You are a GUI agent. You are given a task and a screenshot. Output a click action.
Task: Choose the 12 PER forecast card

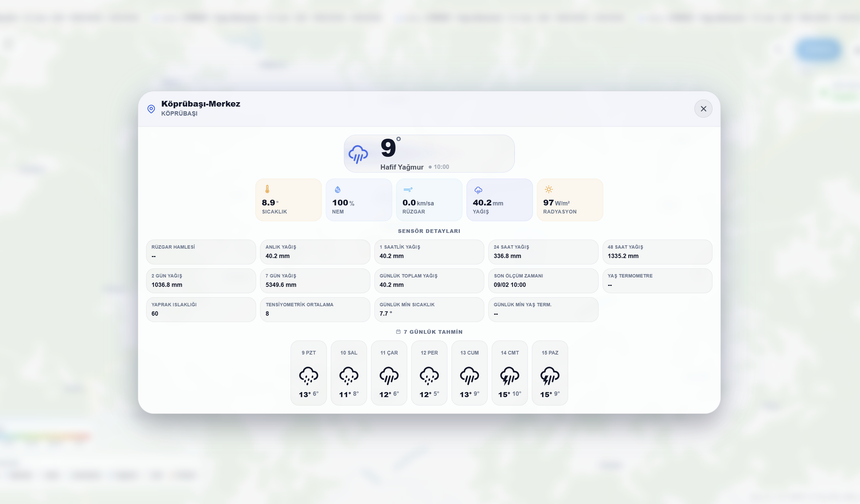[x=429, y=373]
